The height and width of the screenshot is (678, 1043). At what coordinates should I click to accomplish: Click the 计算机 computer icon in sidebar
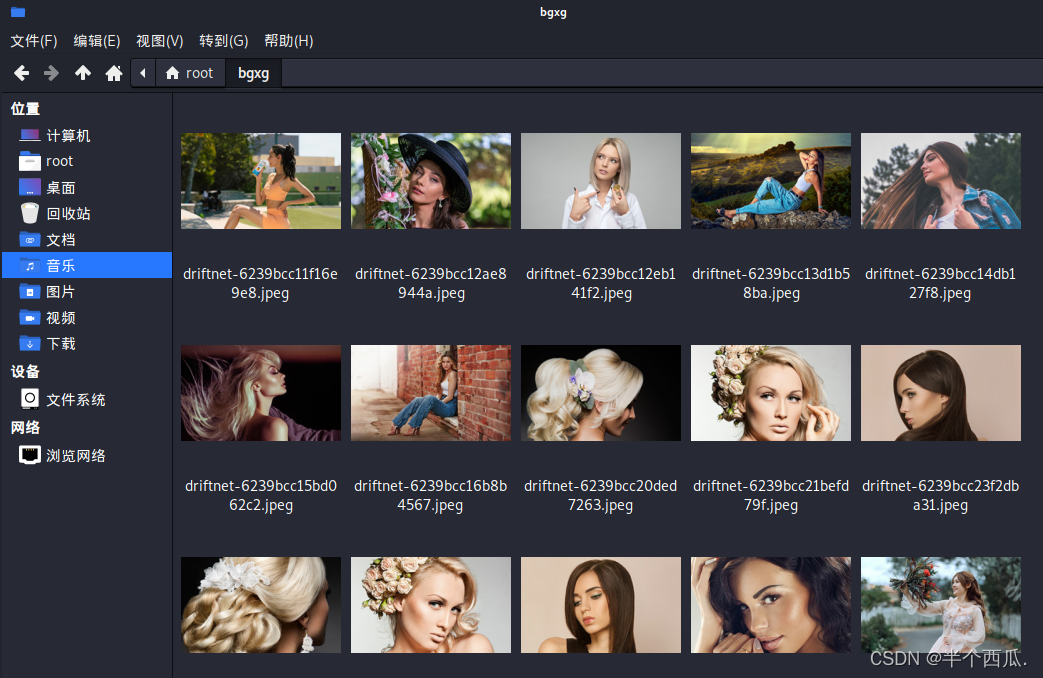(30, 135)
